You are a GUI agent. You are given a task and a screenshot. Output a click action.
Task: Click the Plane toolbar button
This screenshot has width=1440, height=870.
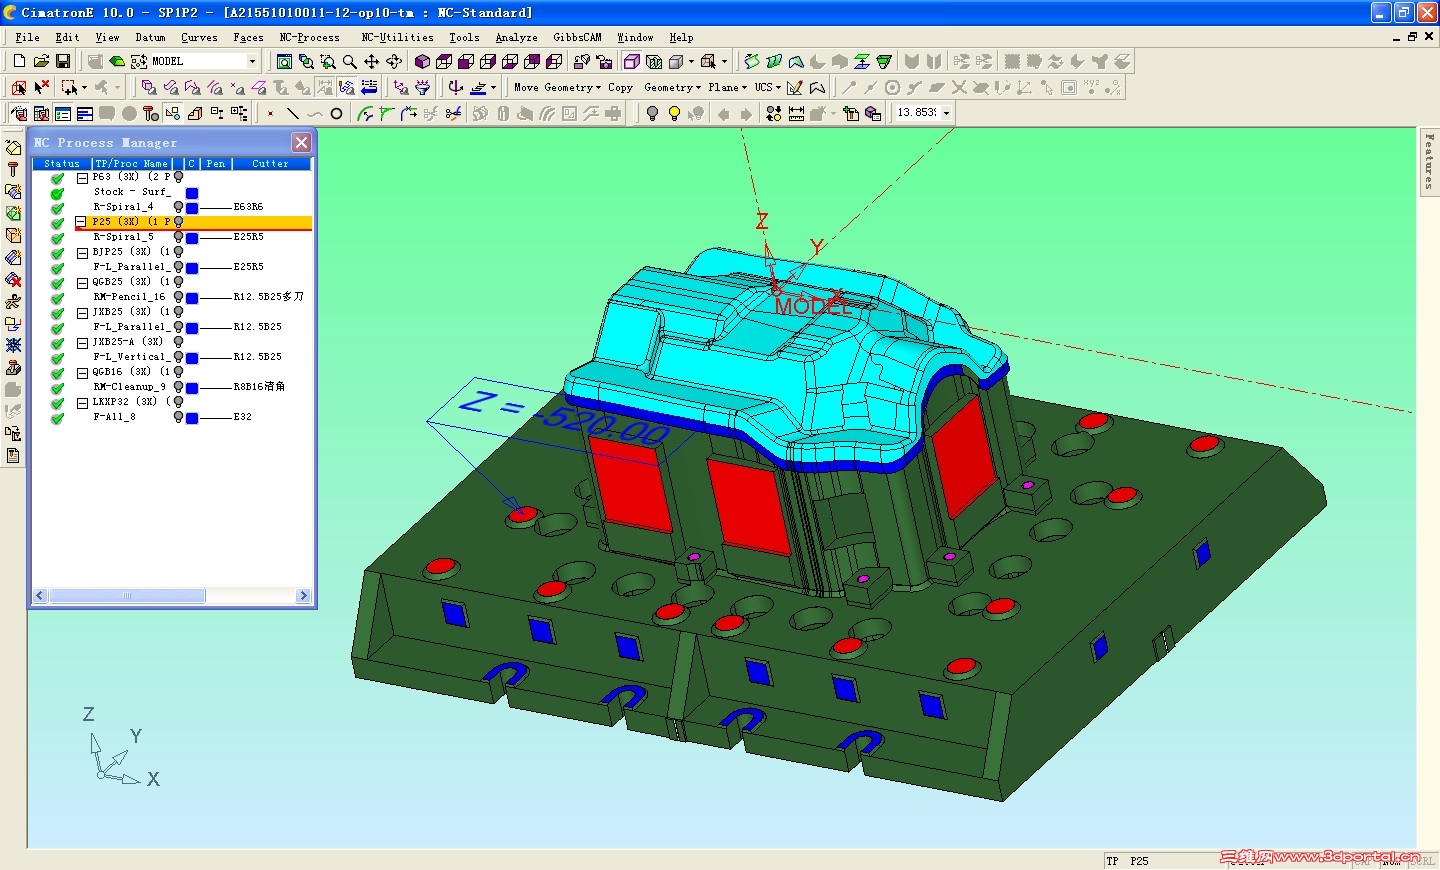click(x=727, y=87)
